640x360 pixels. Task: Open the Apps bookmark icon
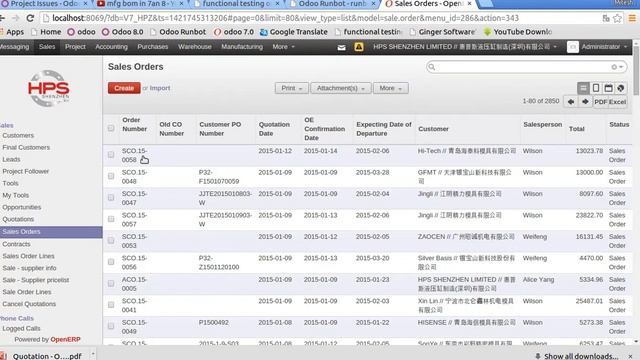(11, 32)
